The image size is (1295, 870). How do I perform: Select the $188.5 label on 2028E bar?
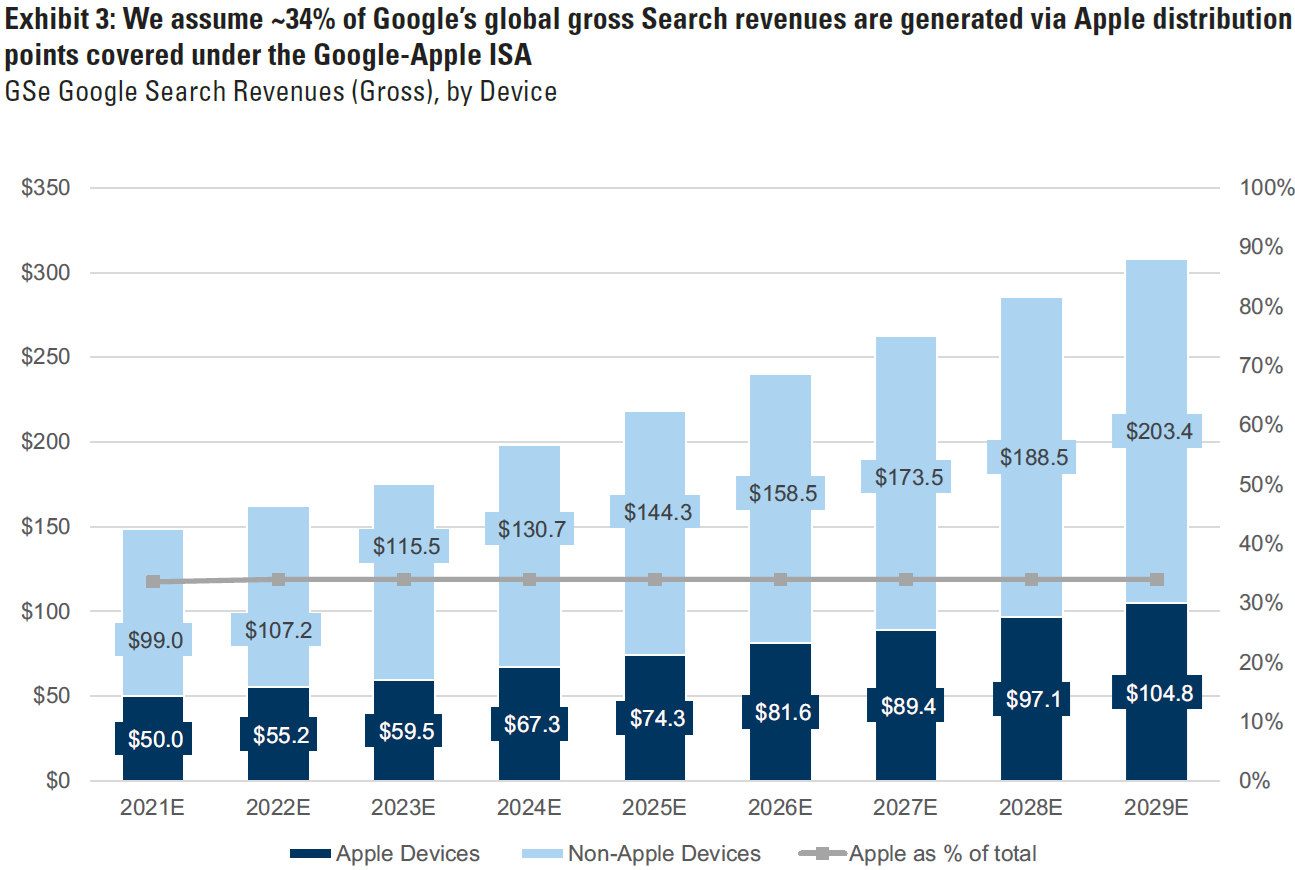[x=1031, y=456]
